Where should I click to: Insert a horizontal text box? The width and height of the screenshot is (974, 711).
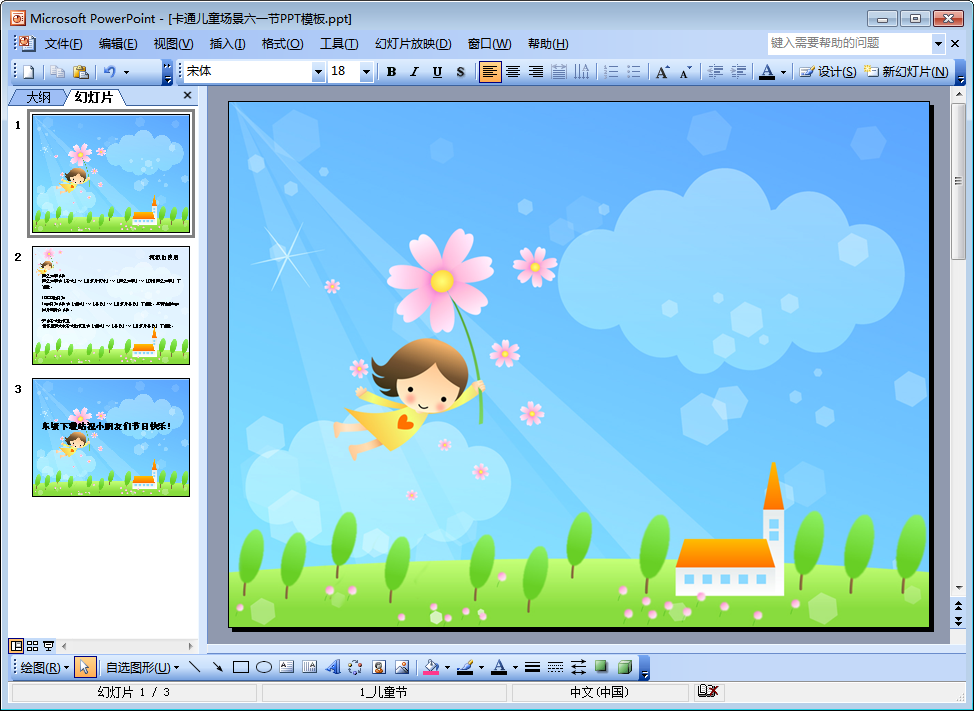click(x=286, y=668)
